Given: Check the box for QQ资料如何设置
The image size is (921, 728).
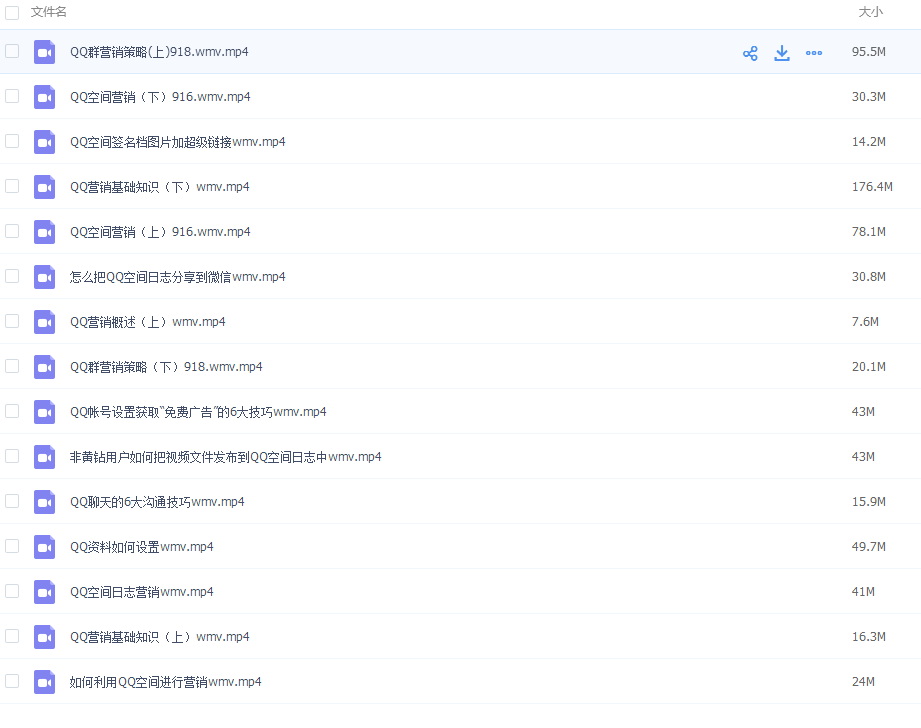Looking at the screenshot, I should [x=12, y=546].
